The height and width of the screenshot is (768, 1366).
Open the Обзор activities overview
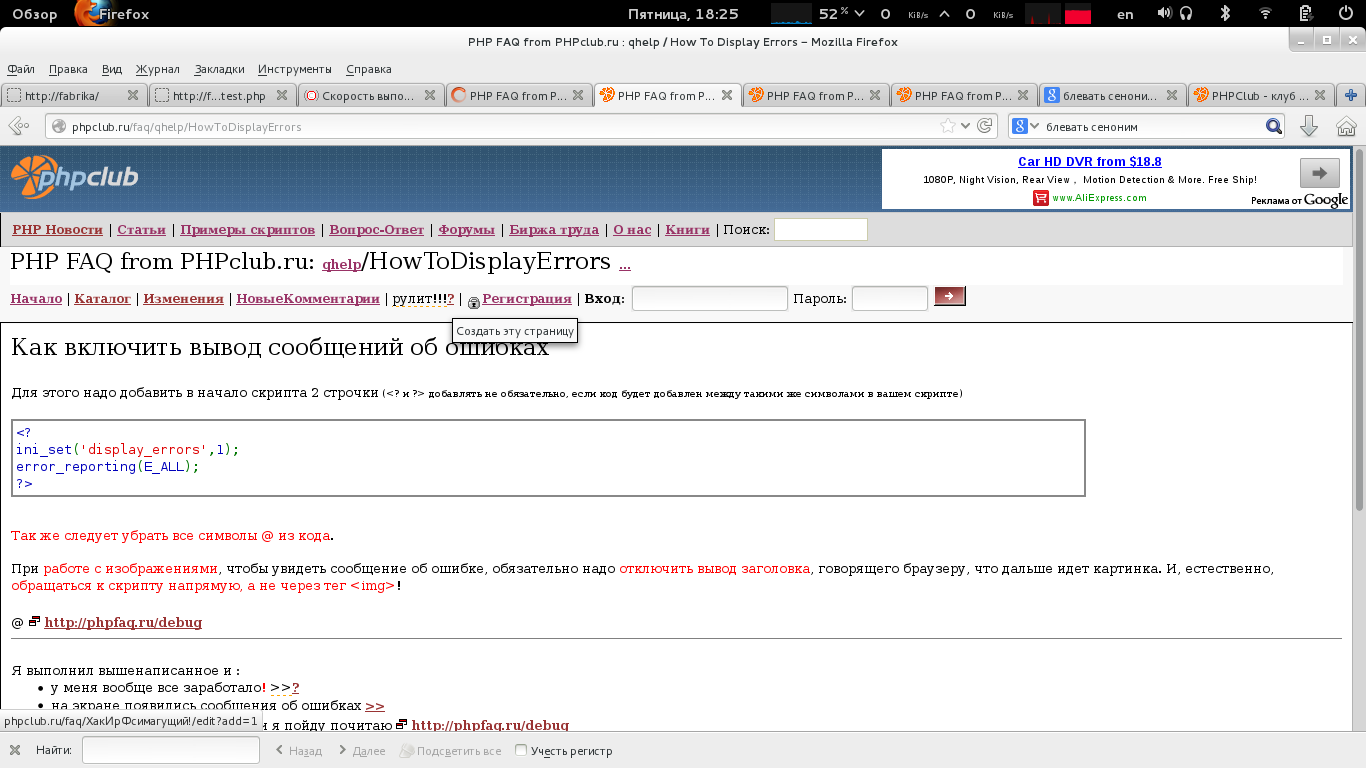(x=35, y=14)
